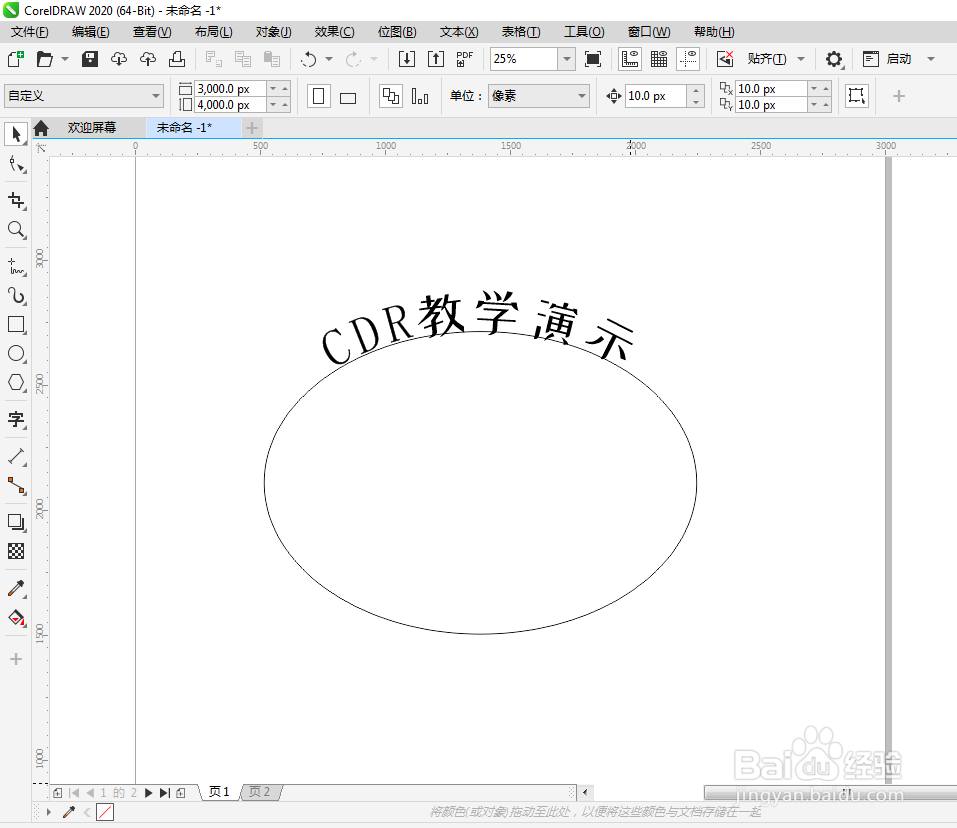
Task: Select the Color Eyedropper tool
Action: coord(16,588)
